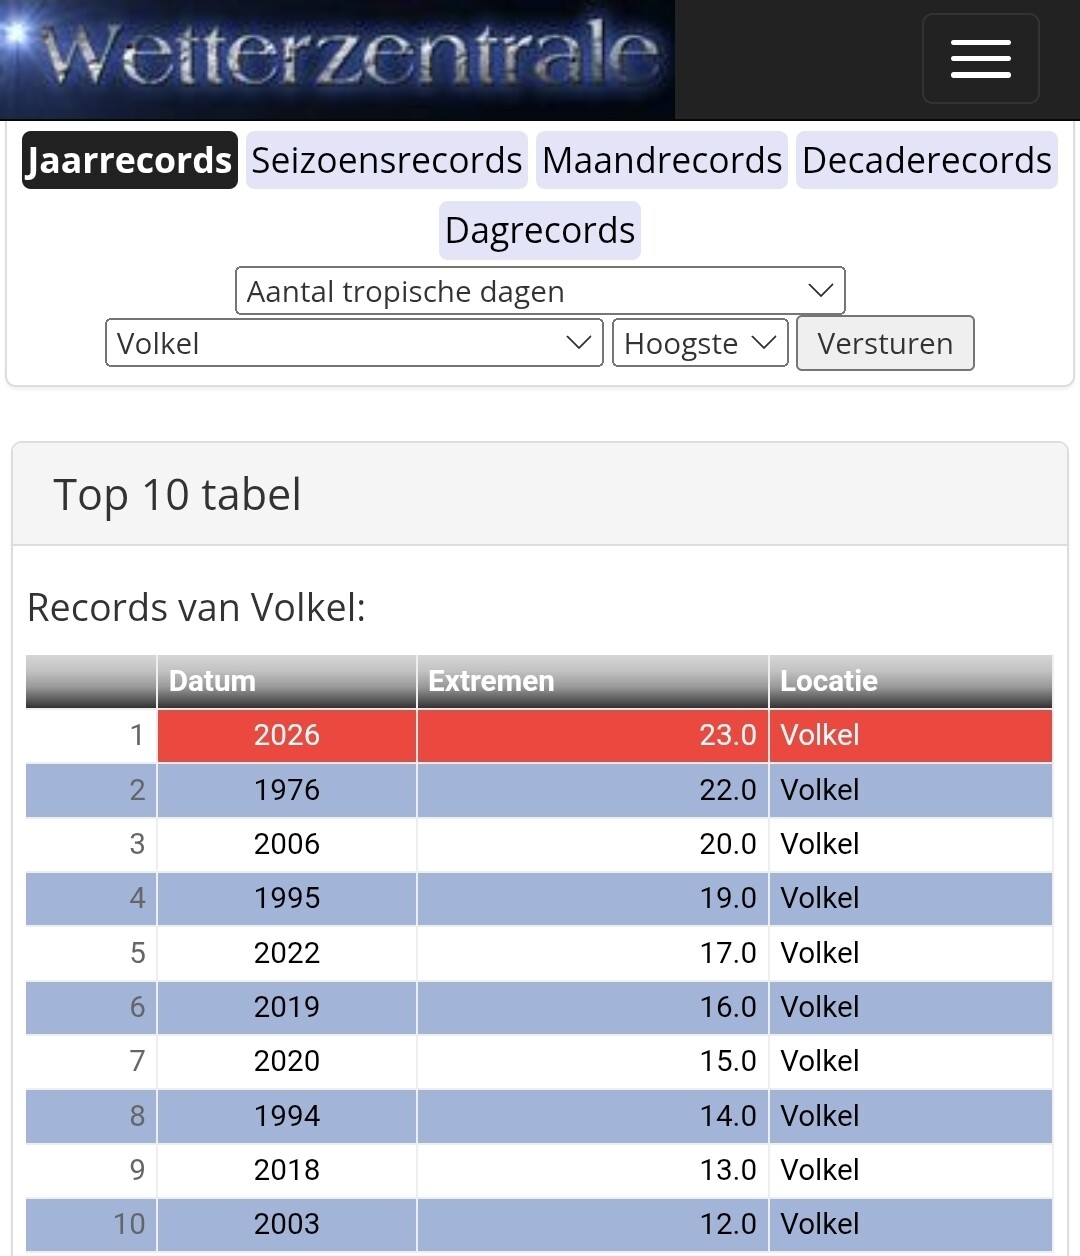Open the Volkel station dropdown

[354, 343]
